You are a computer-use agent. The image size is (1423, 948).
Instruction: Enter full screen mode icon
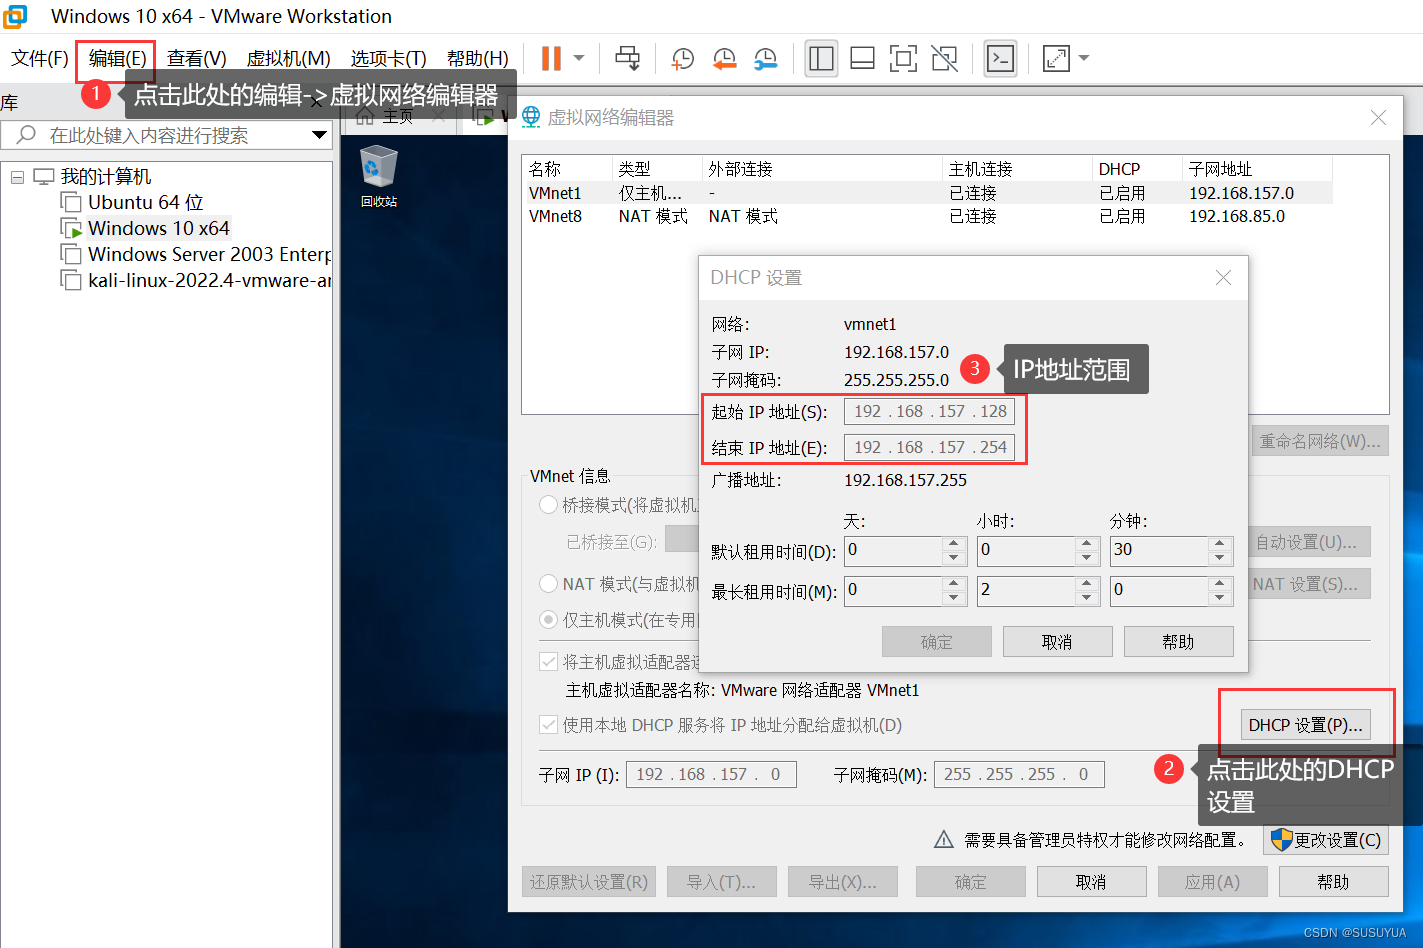click(903, 58)
